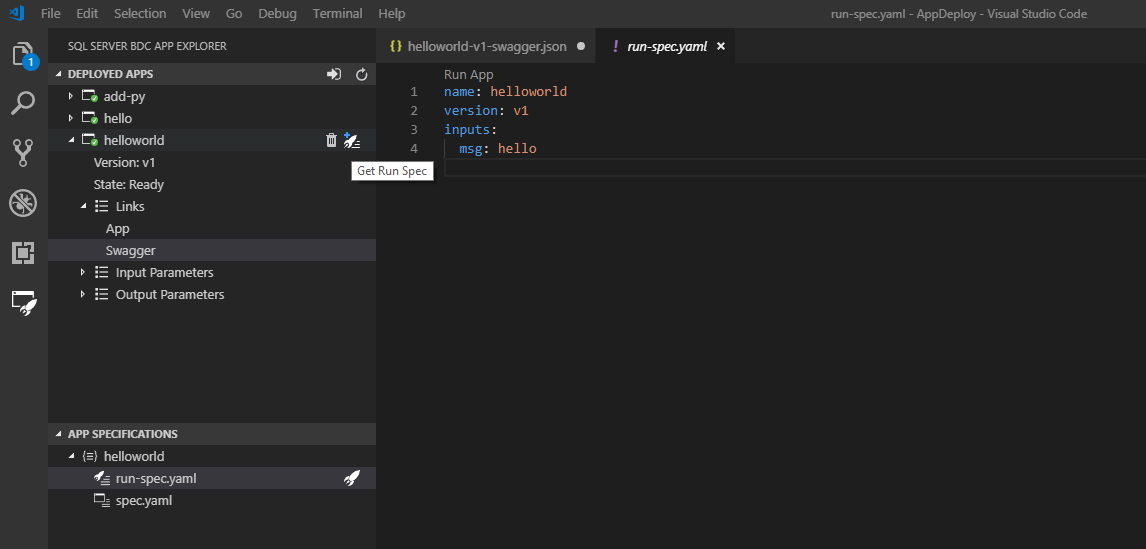Viewport: 1146px width, 549px height.
Task: Open the Go menu
Action: (x=234, y=13)
